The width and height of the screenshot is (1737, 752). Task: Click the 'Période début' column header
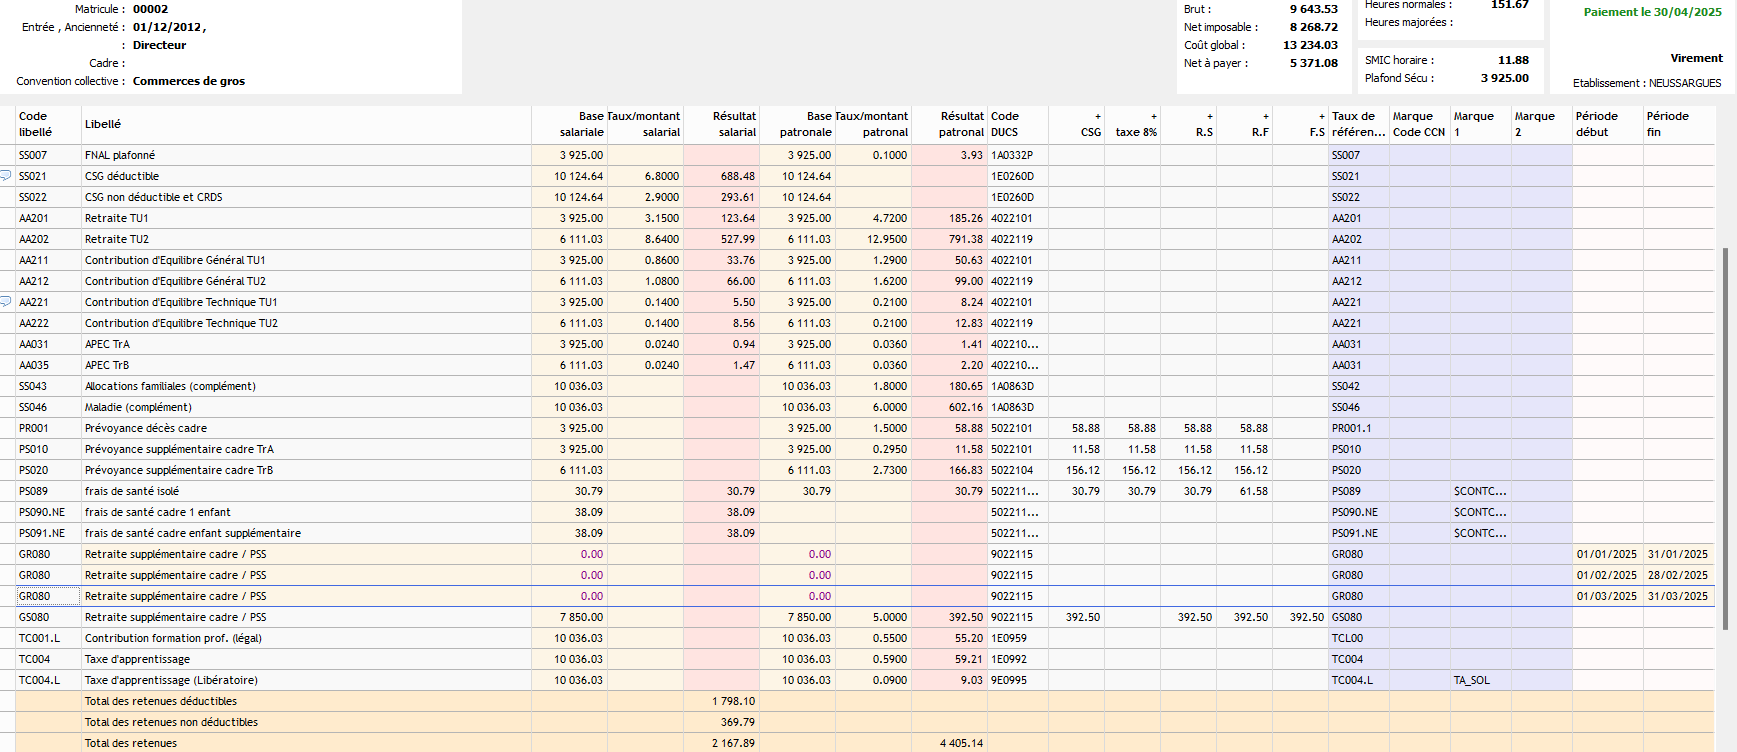1608,124
